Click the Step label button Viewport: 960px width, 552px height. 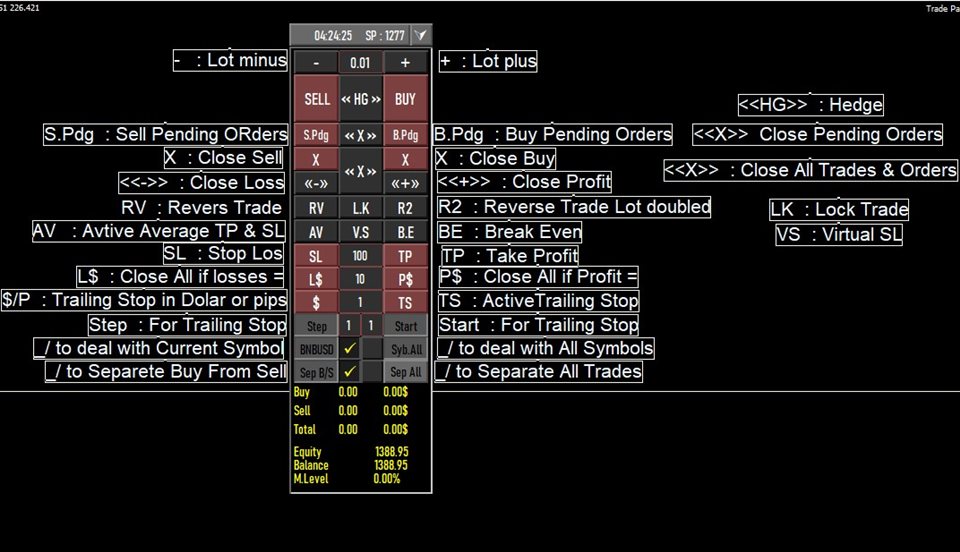(317, 326)
